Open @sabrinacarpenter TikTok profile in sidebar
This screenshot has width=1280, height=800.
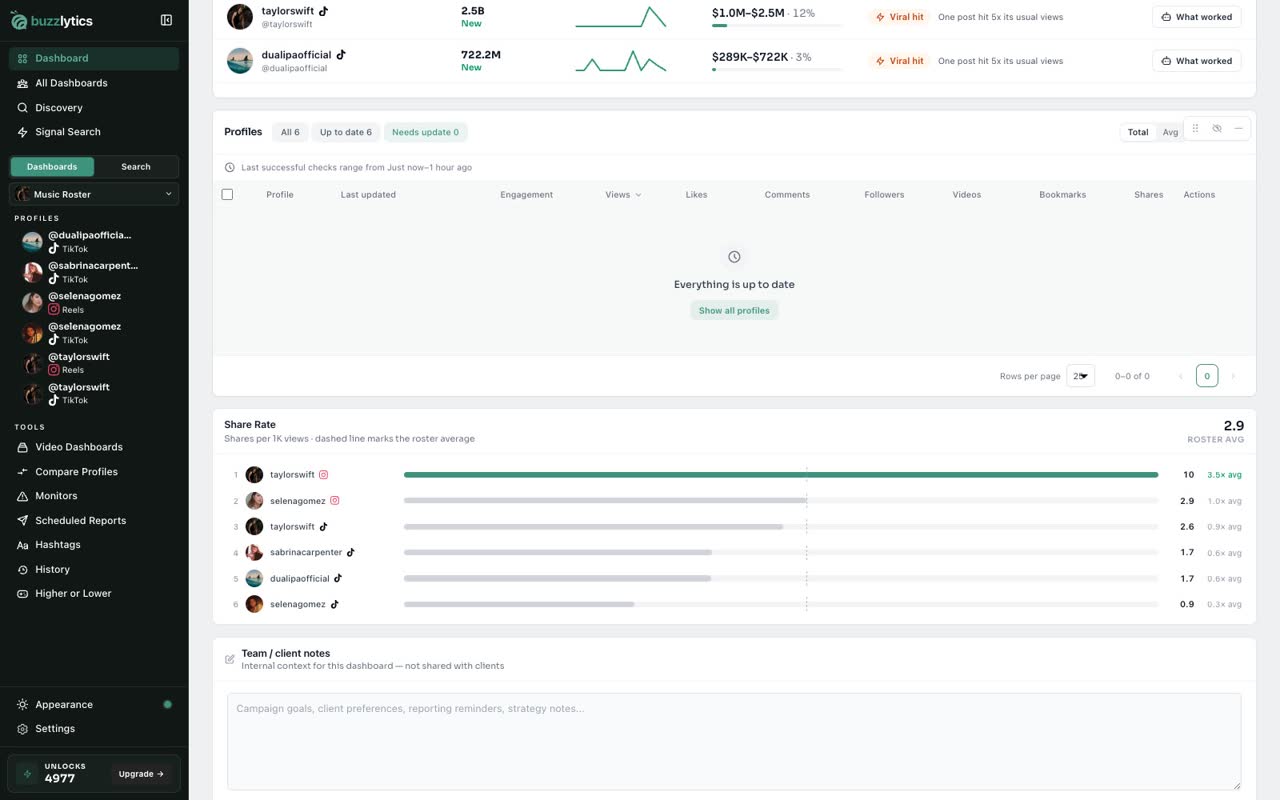click(94, 272)
